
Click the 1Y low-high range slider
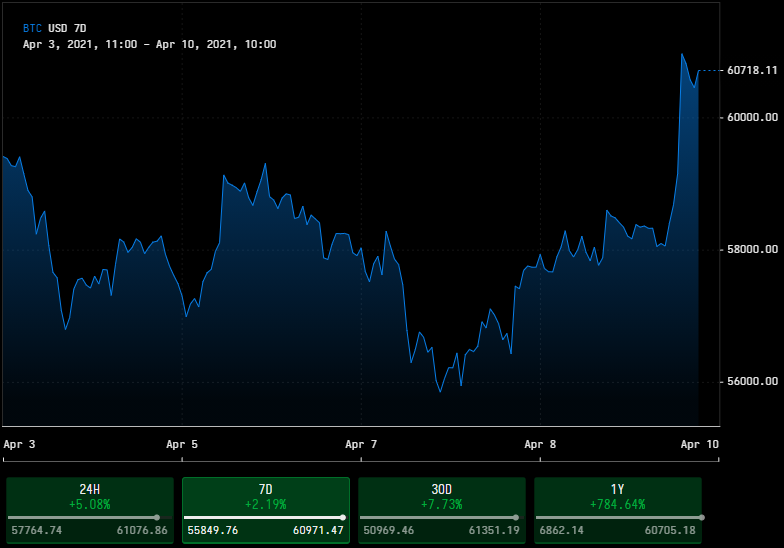point(618,517)
